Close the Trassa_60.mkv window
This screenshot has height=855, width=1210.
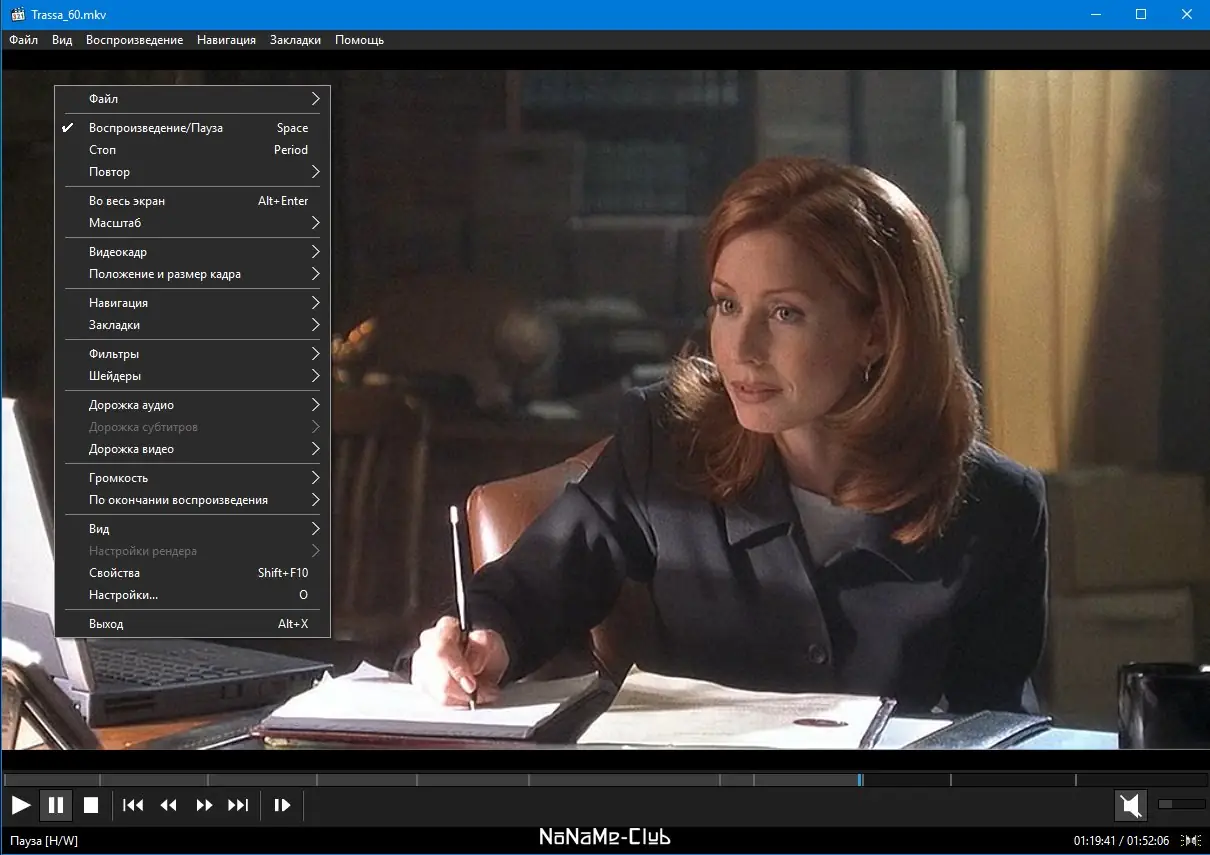[1187, 15]
